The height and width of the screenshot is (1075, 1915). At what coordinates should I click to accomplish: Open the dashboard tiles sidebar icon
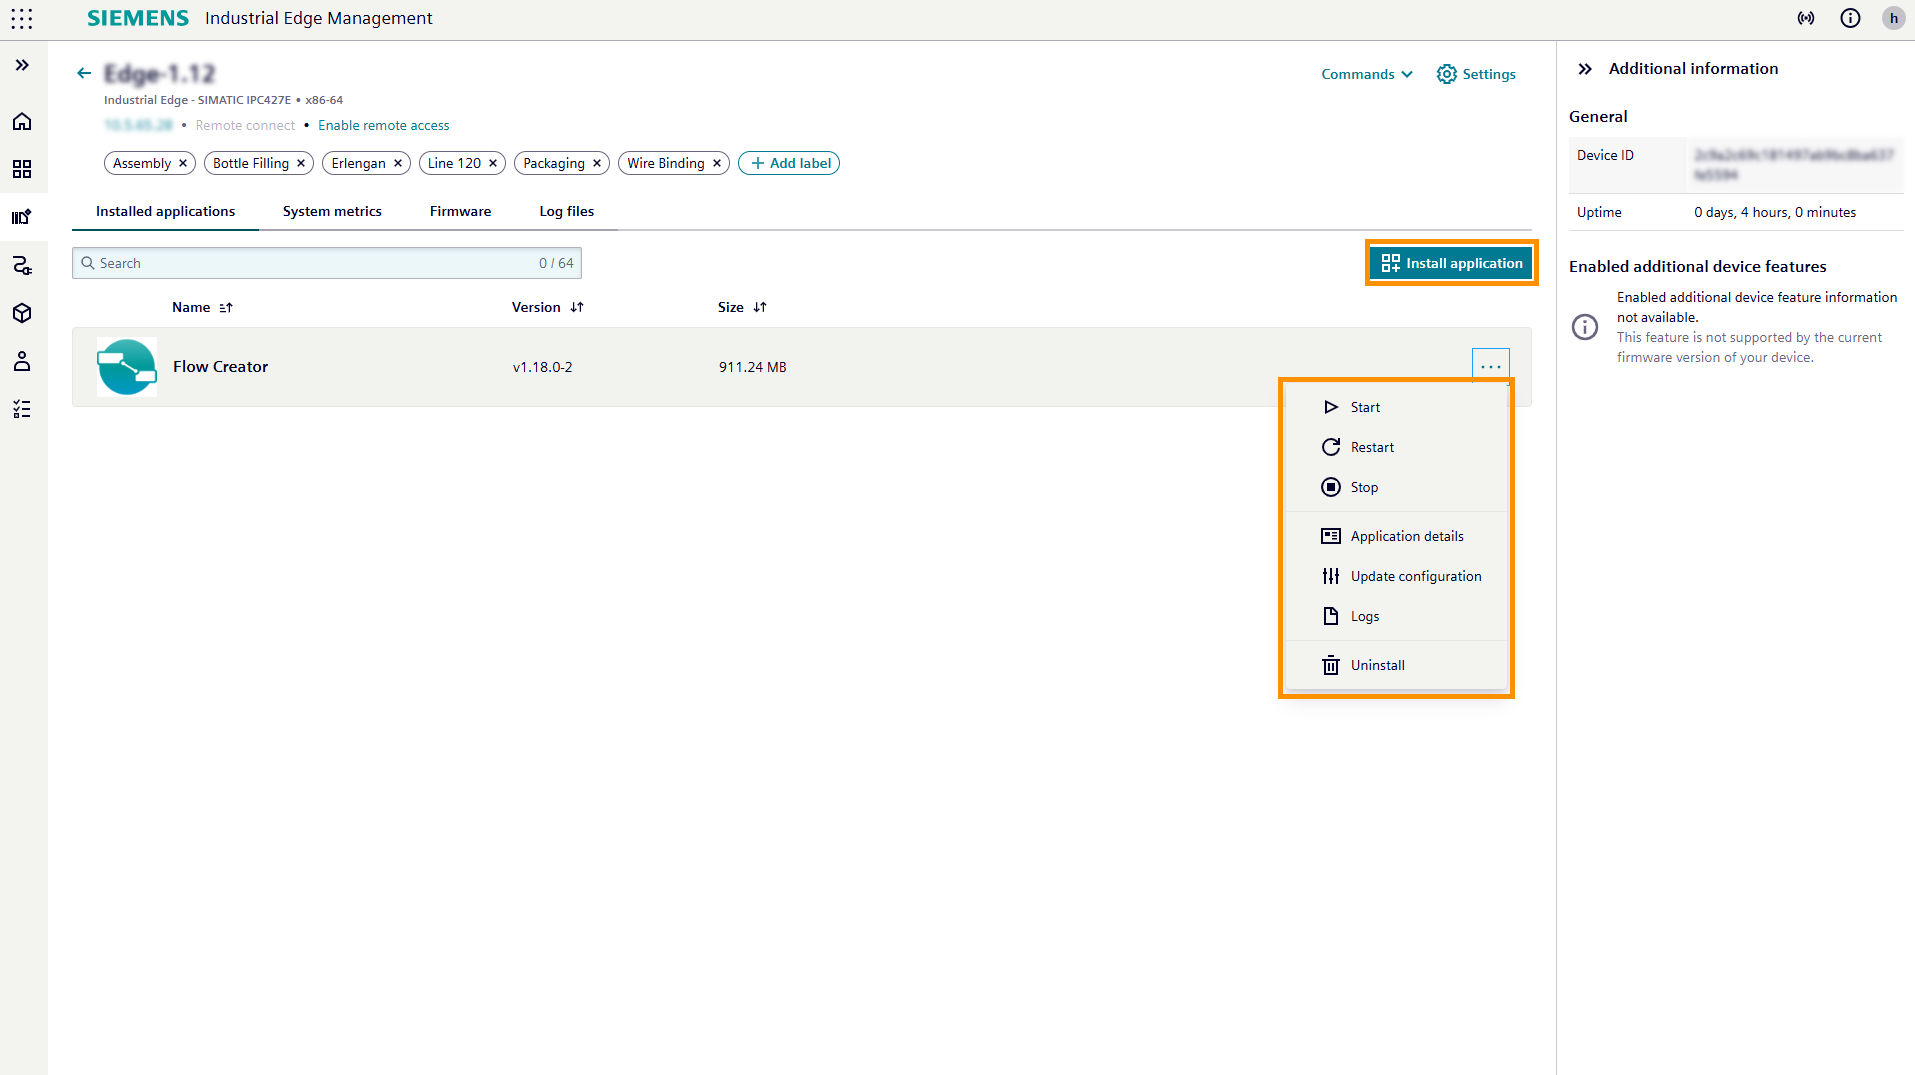coord(22,169)
